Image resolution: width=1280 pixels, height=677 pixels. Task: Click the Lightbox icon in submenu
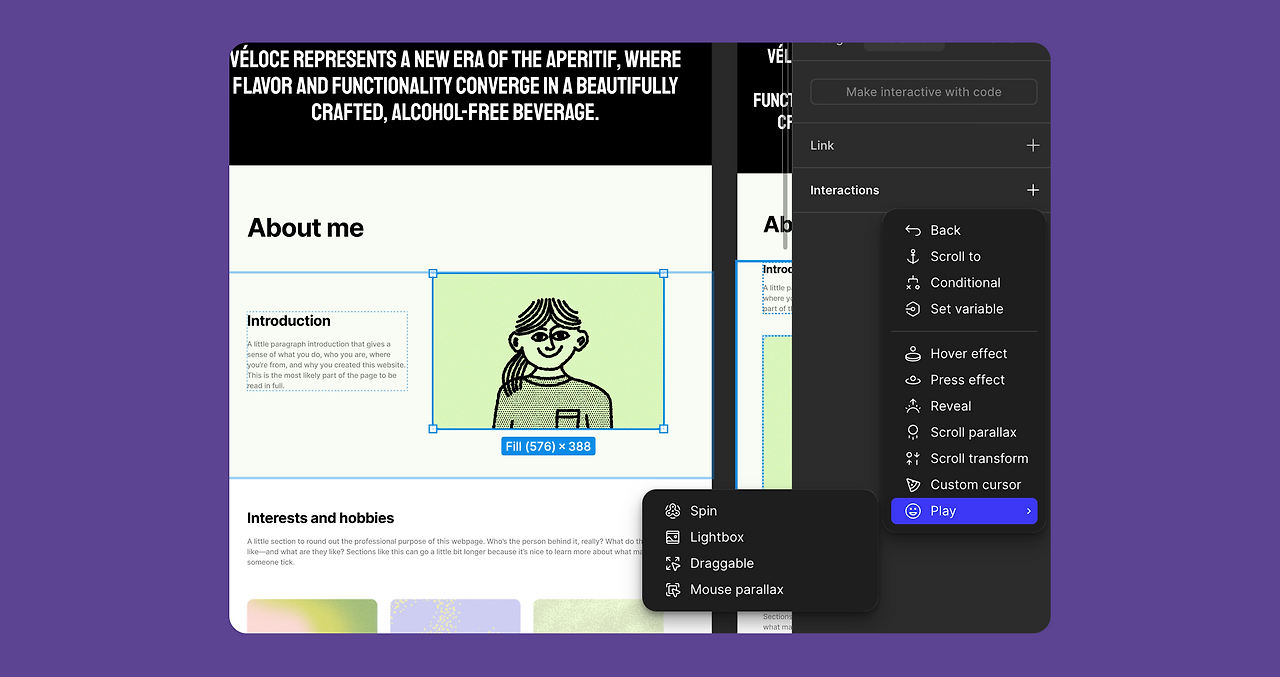(x=673, y=537)
